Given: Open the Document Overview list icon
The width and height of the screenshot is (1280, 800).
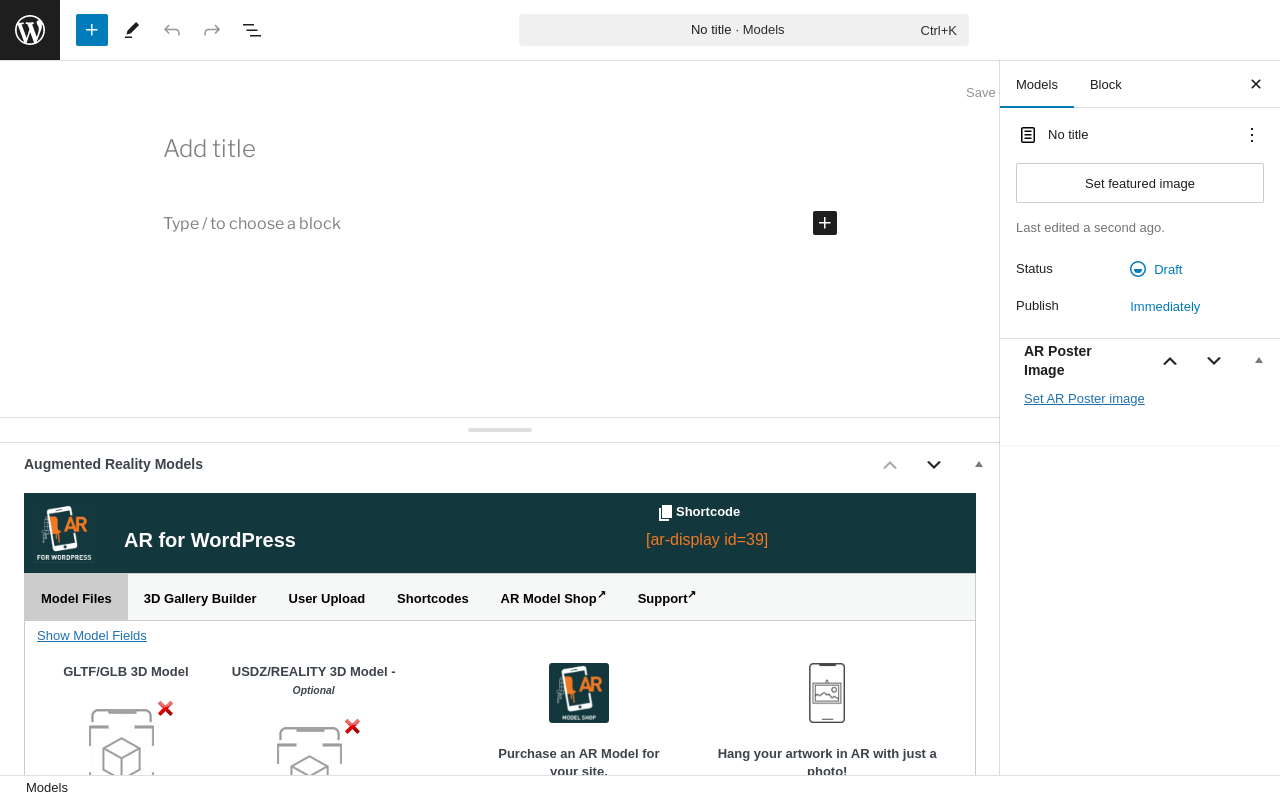Looking at the screenshot, I should coord(252,30).
